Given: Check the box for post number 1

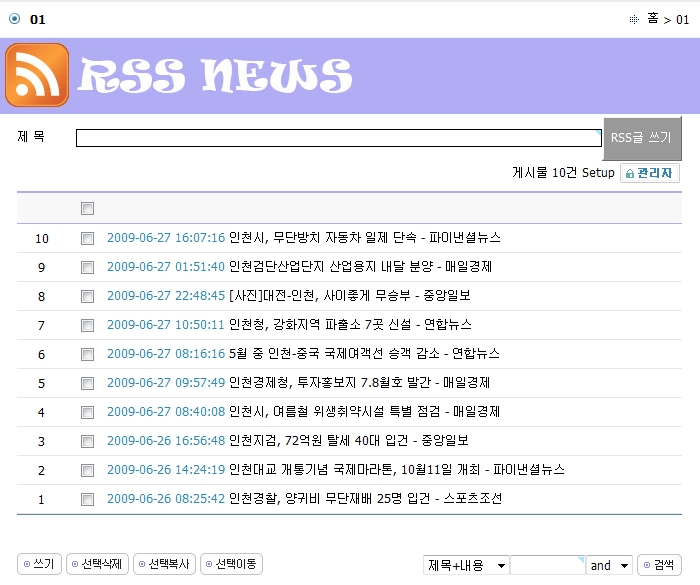Looking at the screenshot, I should [88, 499].
